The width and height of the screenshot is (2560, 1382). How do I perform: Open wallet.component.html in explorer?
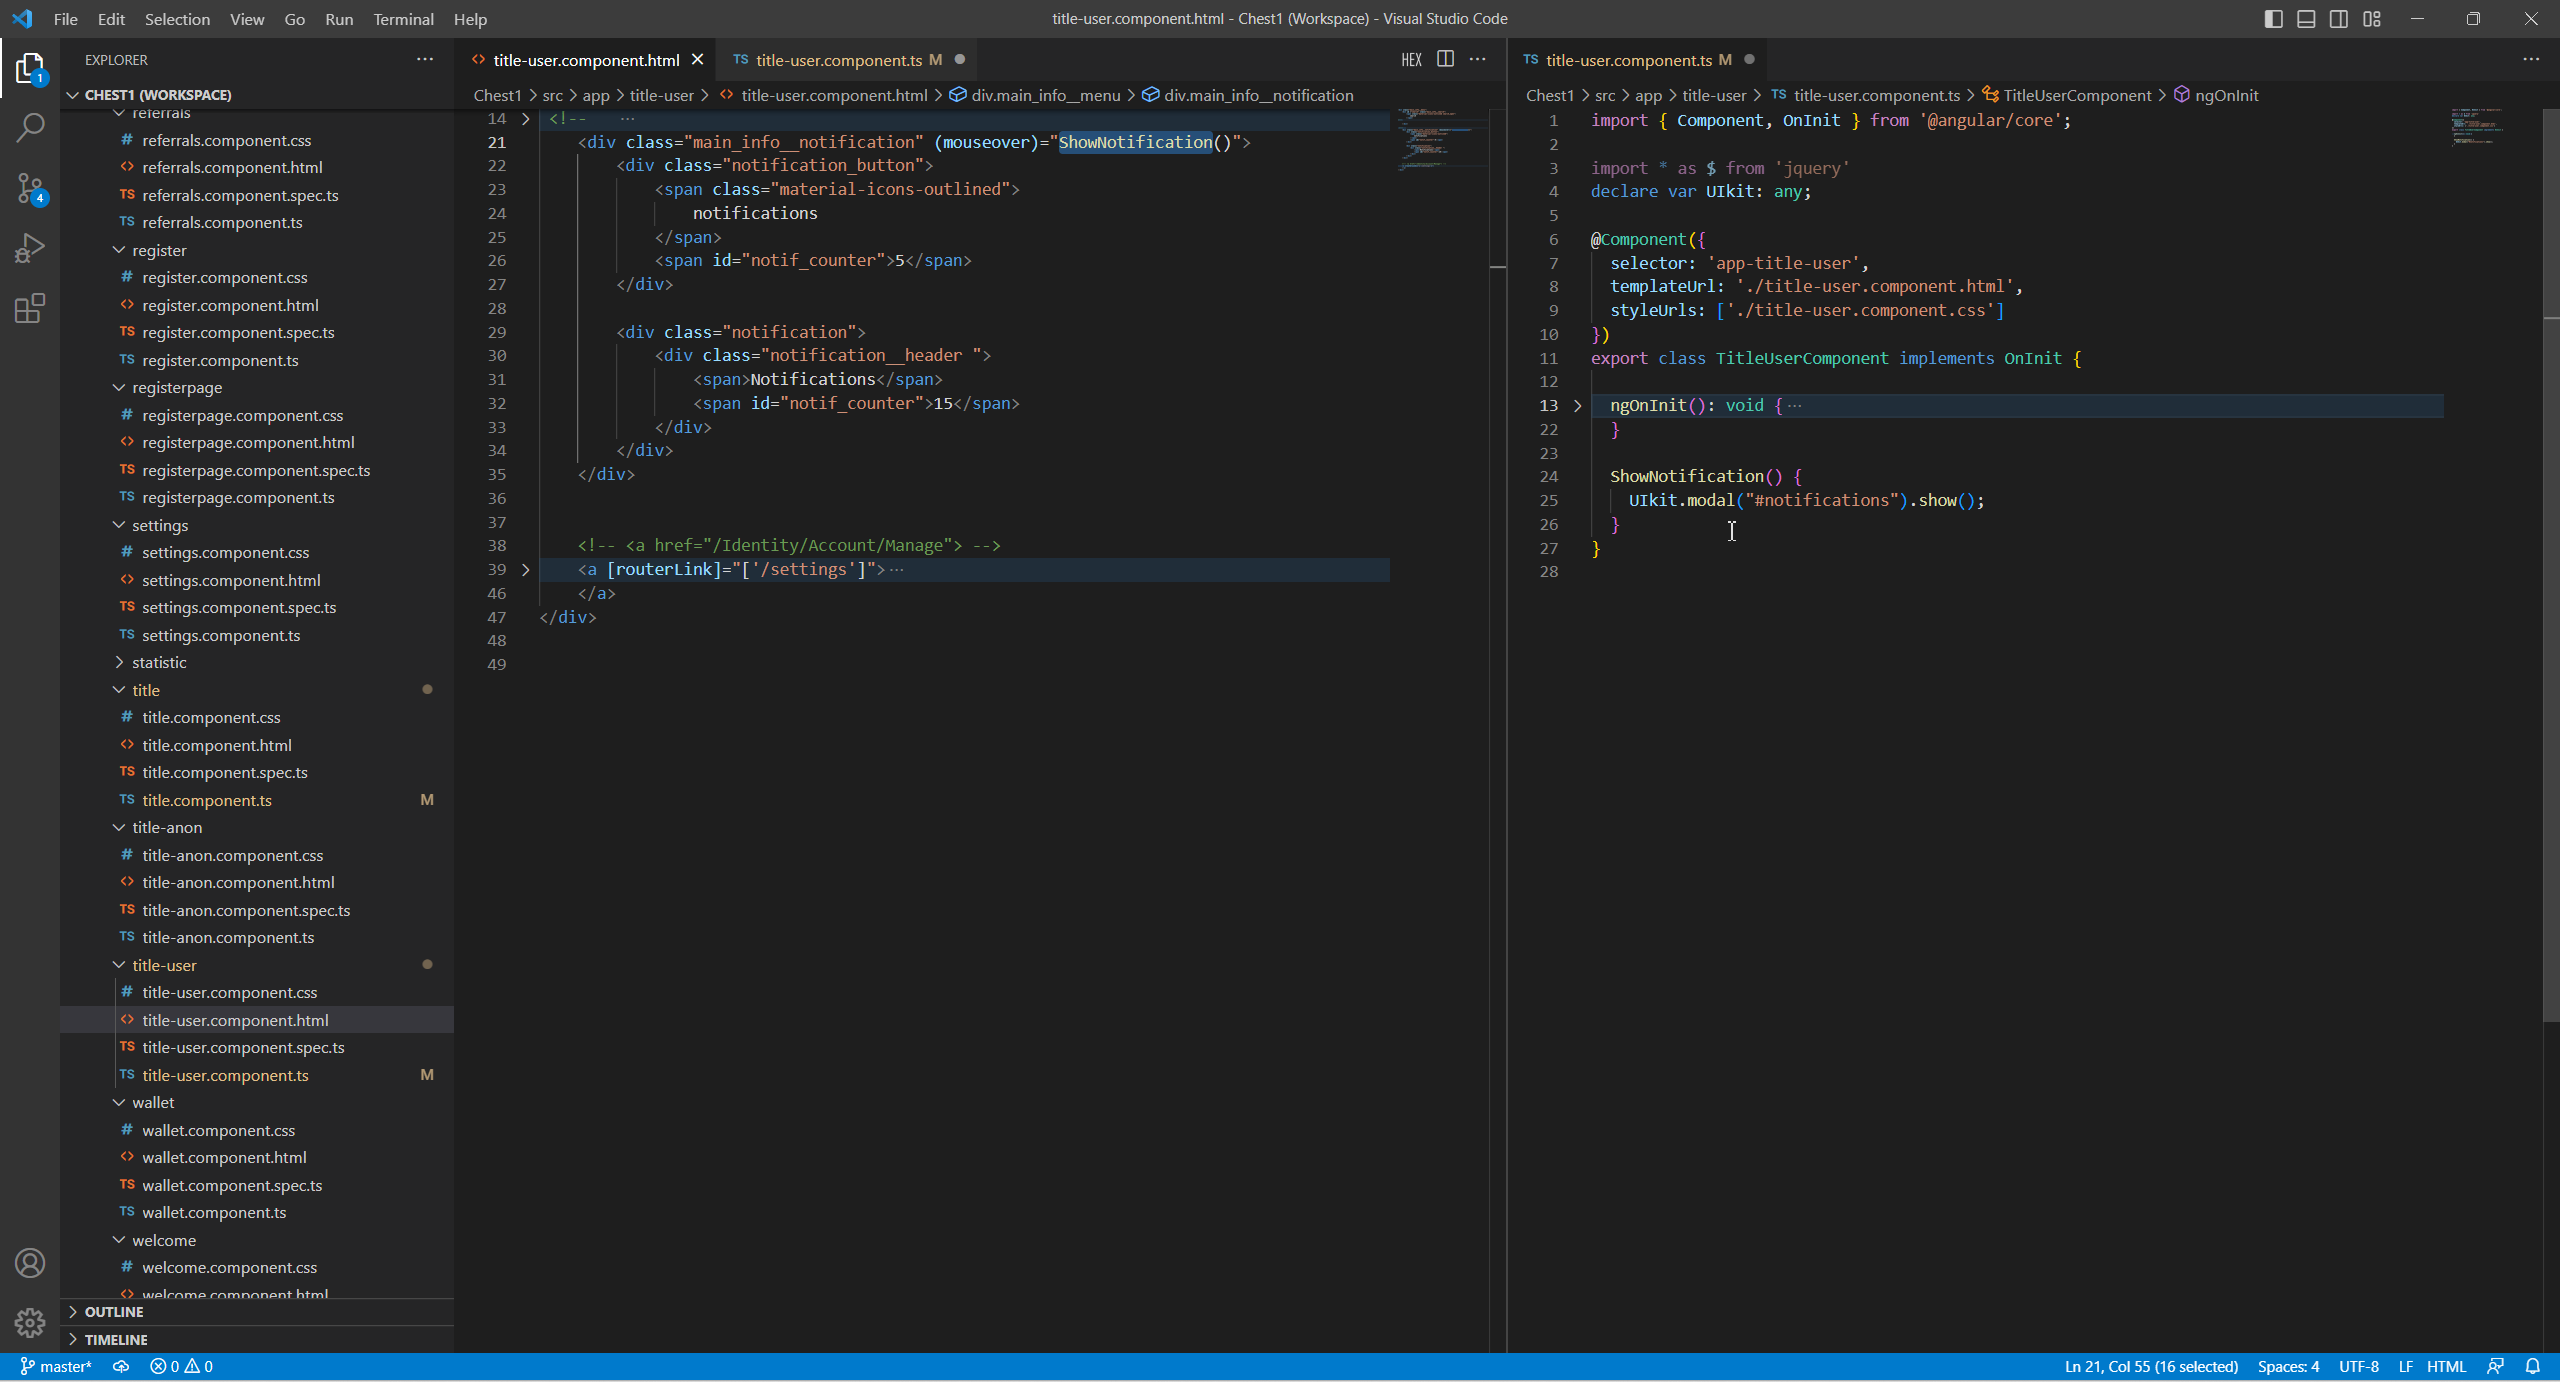point(224,1157)
